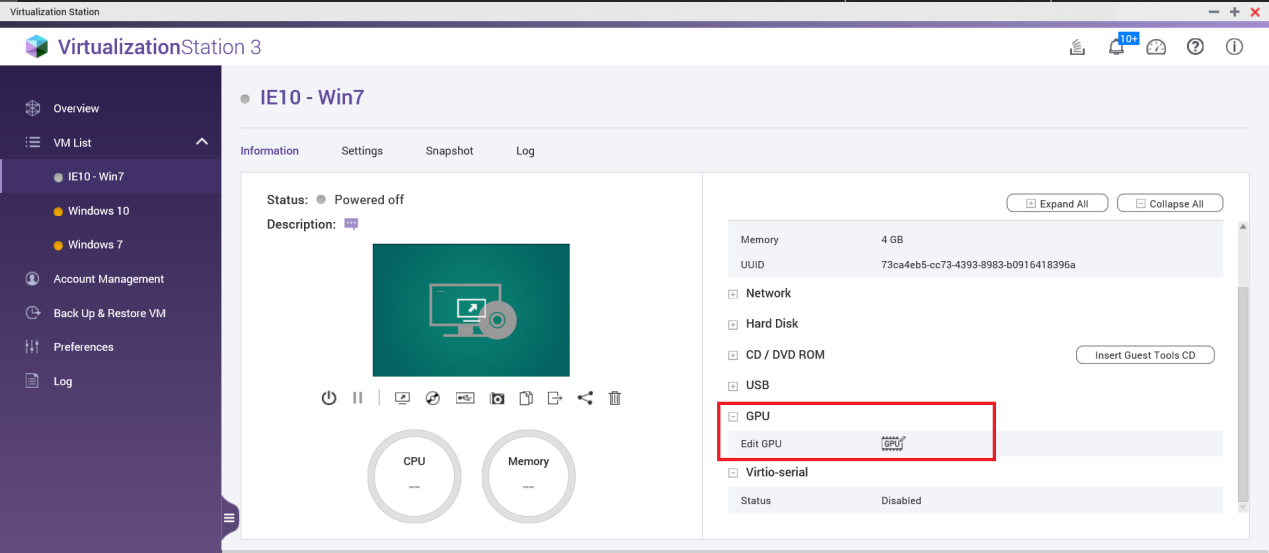Click the Virtio-serial status Disabled
This screenshot has height=553, width=1269.
pos(901,500)
